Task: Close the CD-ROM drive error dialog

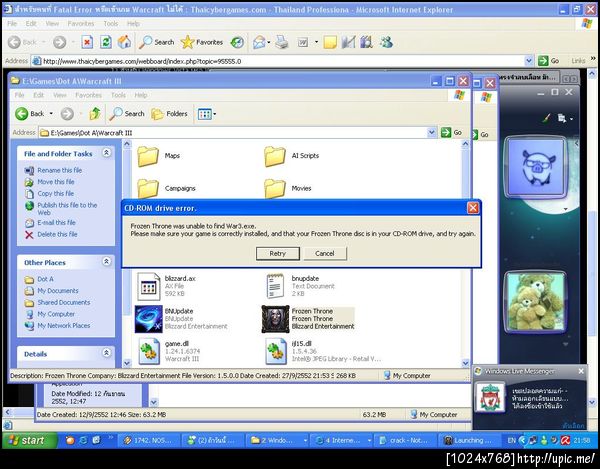Action: point(473,208)
